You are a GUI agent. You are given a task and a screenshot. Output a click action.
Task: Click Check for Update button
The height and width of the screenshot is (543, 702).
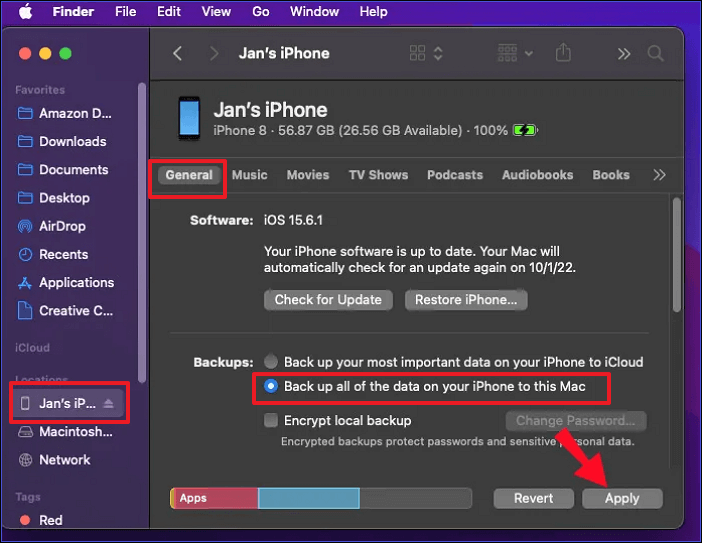point(328,299)
